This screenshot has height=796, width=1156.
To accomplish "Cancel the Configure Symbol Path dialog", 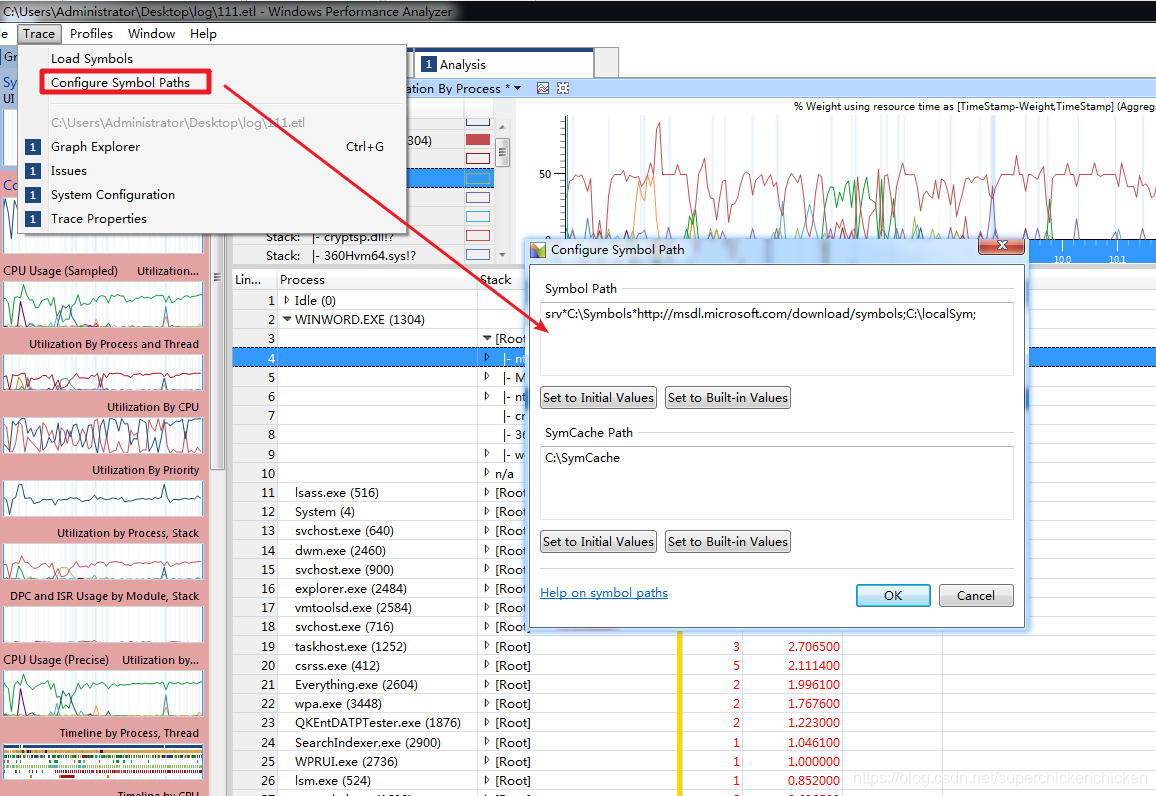I will (x=975, y=596).
